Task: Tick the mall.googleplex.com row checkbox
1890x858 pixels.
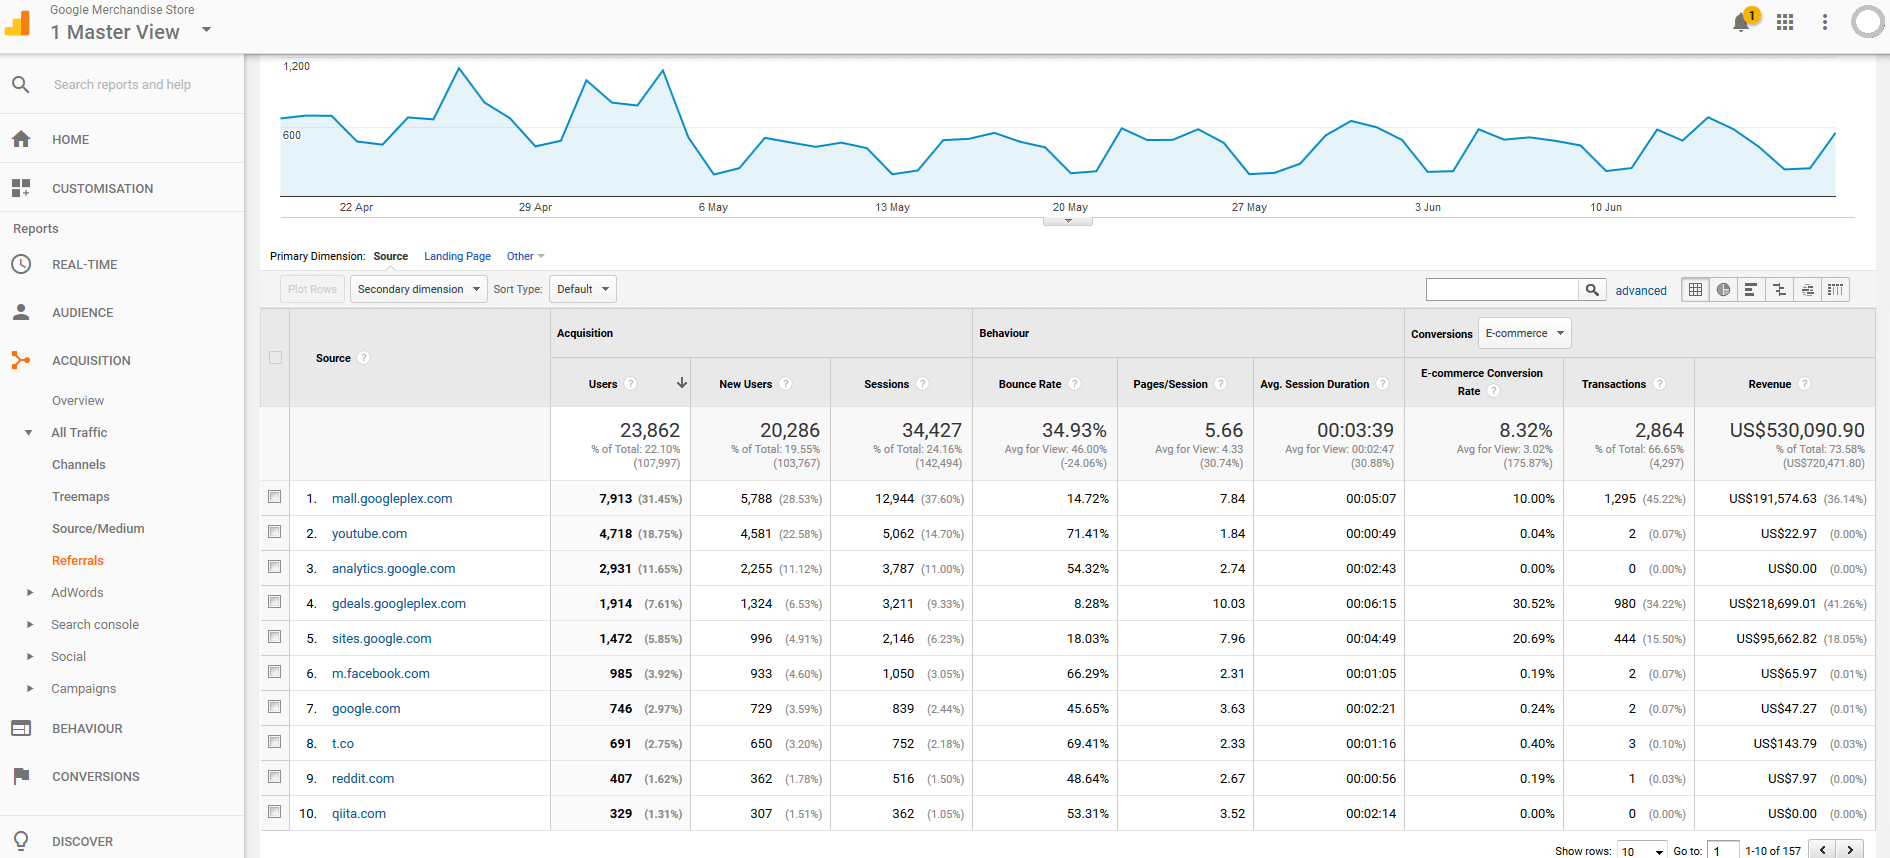Action: coord(275,497)
